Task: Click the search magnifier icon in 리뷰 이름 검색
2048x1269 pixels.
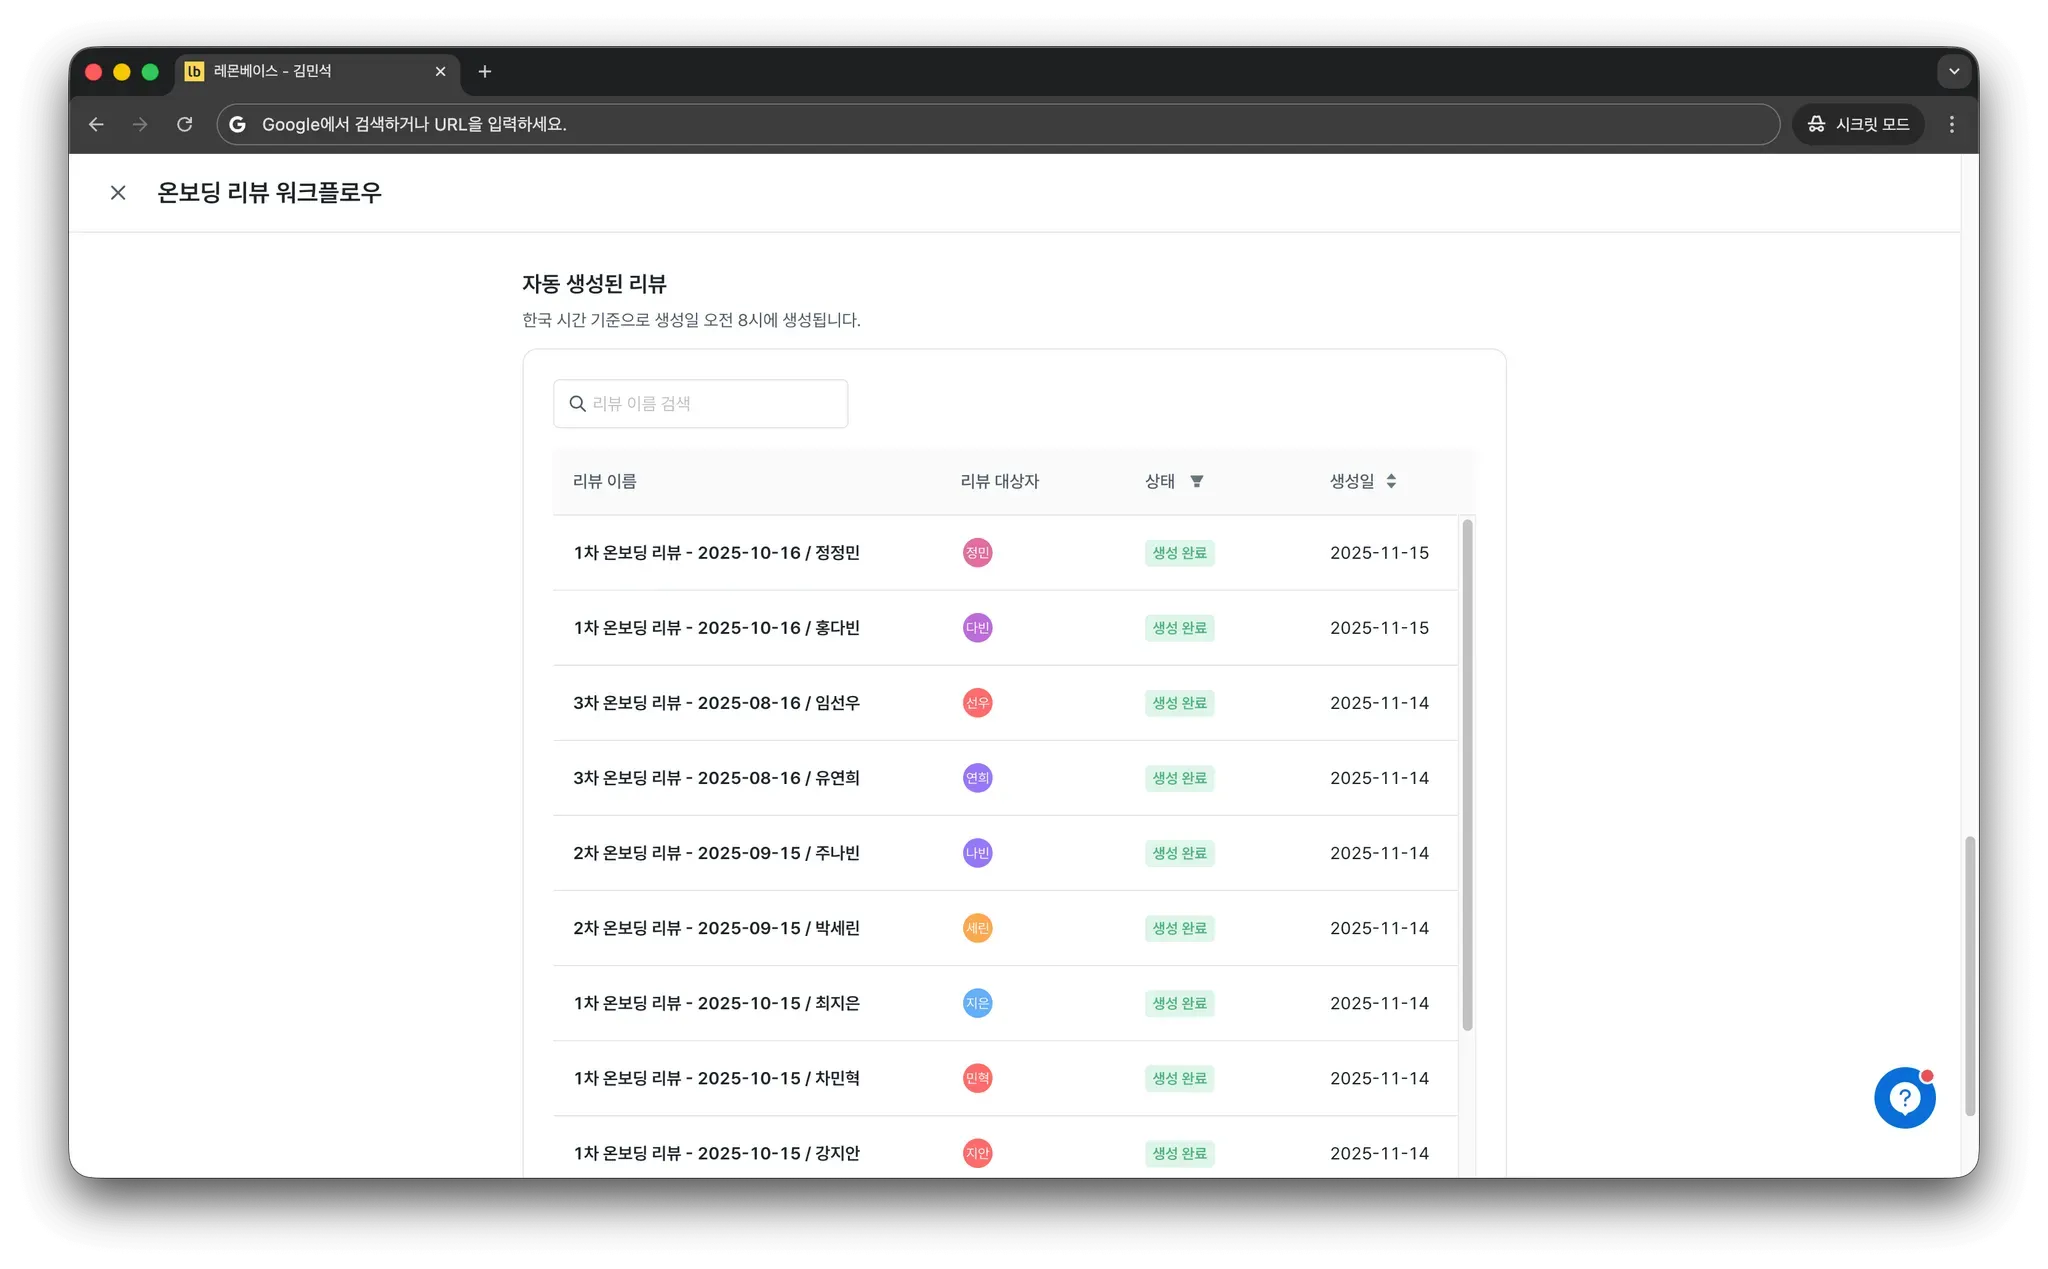Action: (x=577, y=404)
